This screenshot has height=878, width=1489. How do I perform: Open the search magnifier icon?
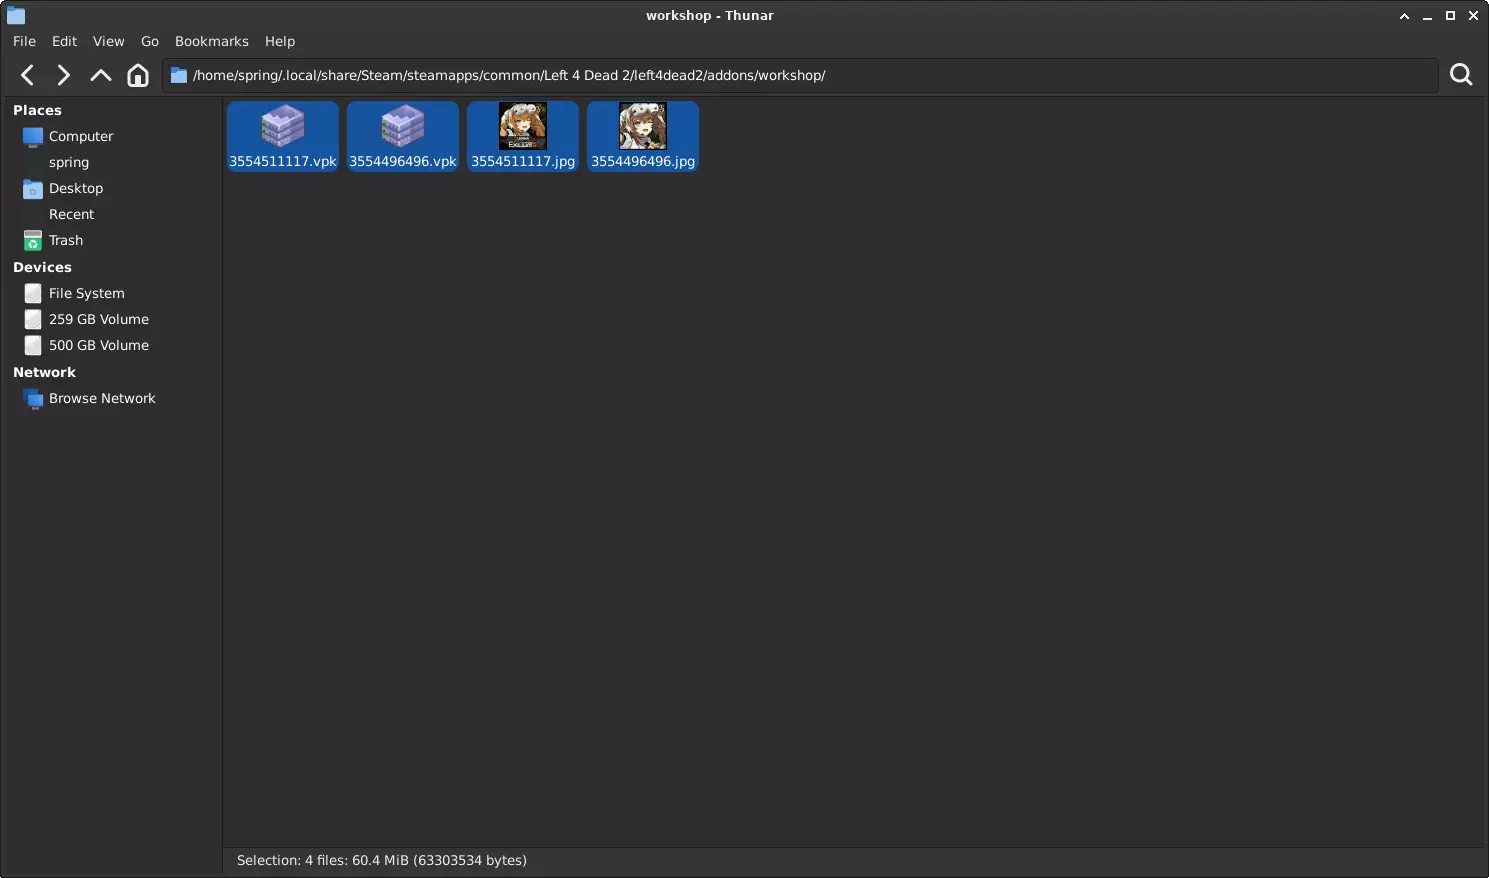point(1461,75)
